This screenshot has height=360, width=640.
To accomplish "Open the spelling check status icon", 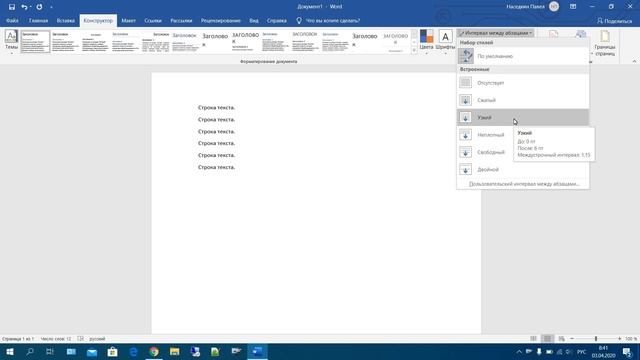I will [x=80, y=339].
